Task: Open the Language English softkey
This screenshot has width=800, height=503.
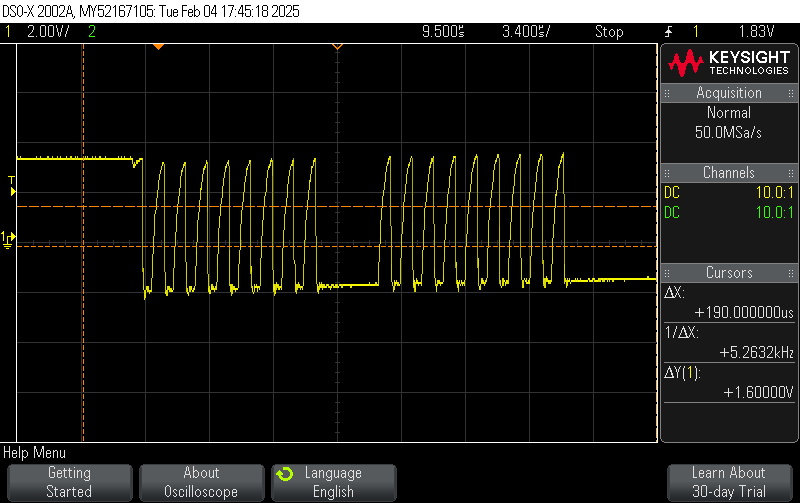Action: pos(333,482)
